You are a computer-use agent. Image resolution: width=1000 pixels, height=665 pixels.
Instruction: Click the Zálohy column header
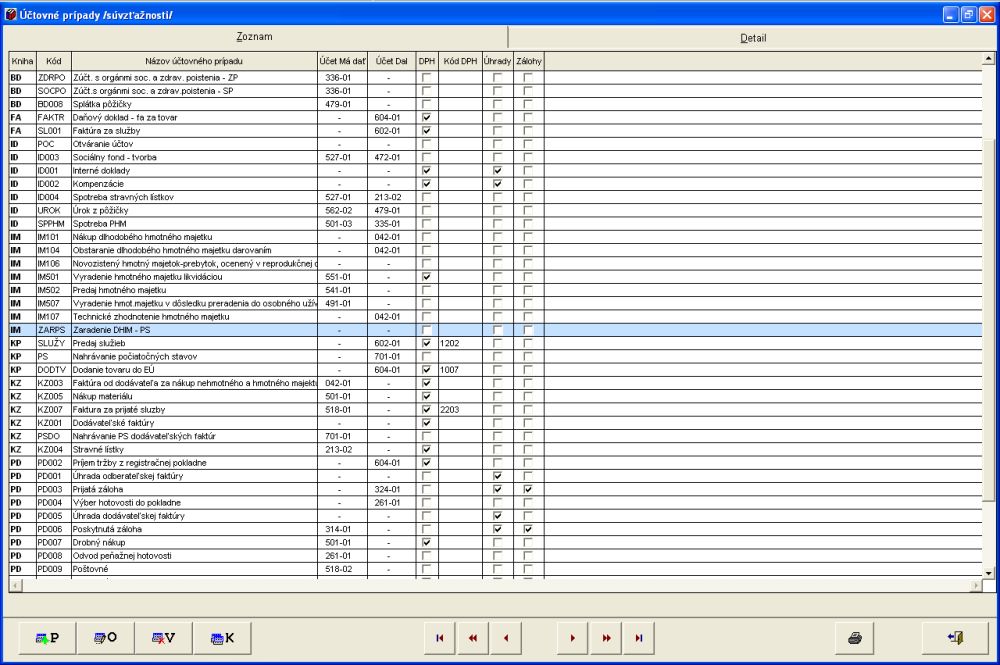[x=529, y=61]
